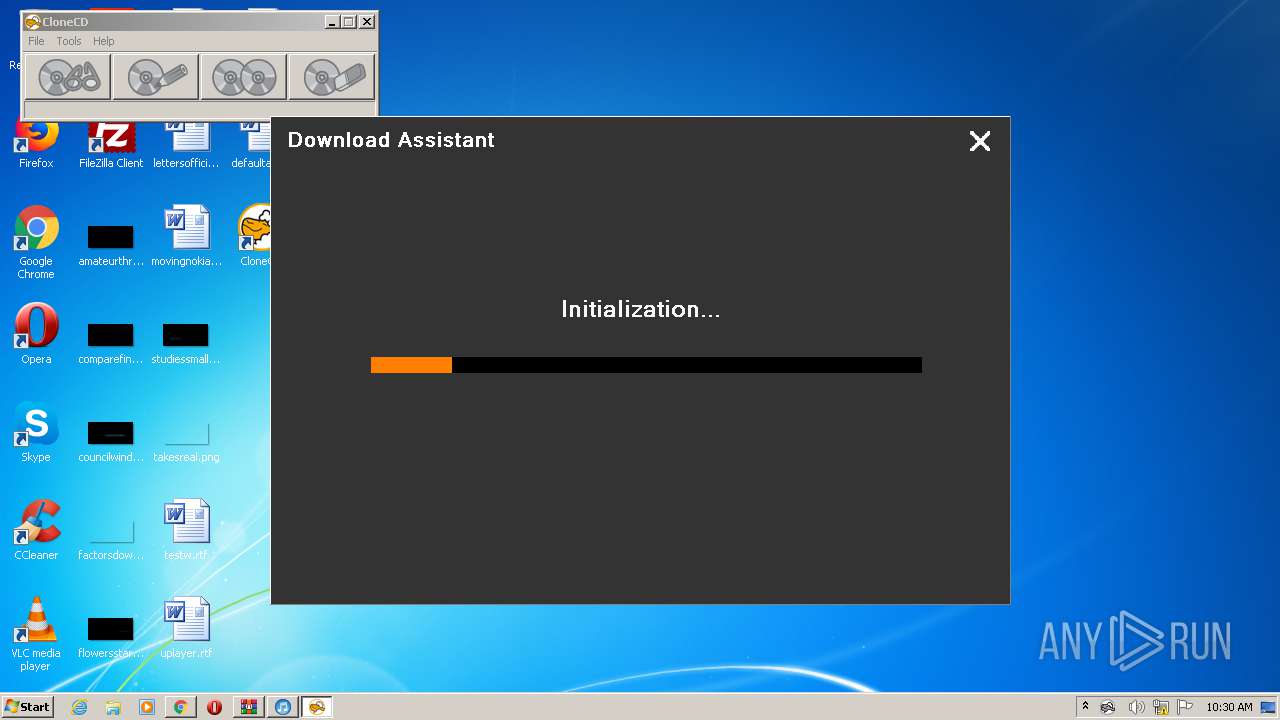Select the Skype desktop shortcut

36,432
